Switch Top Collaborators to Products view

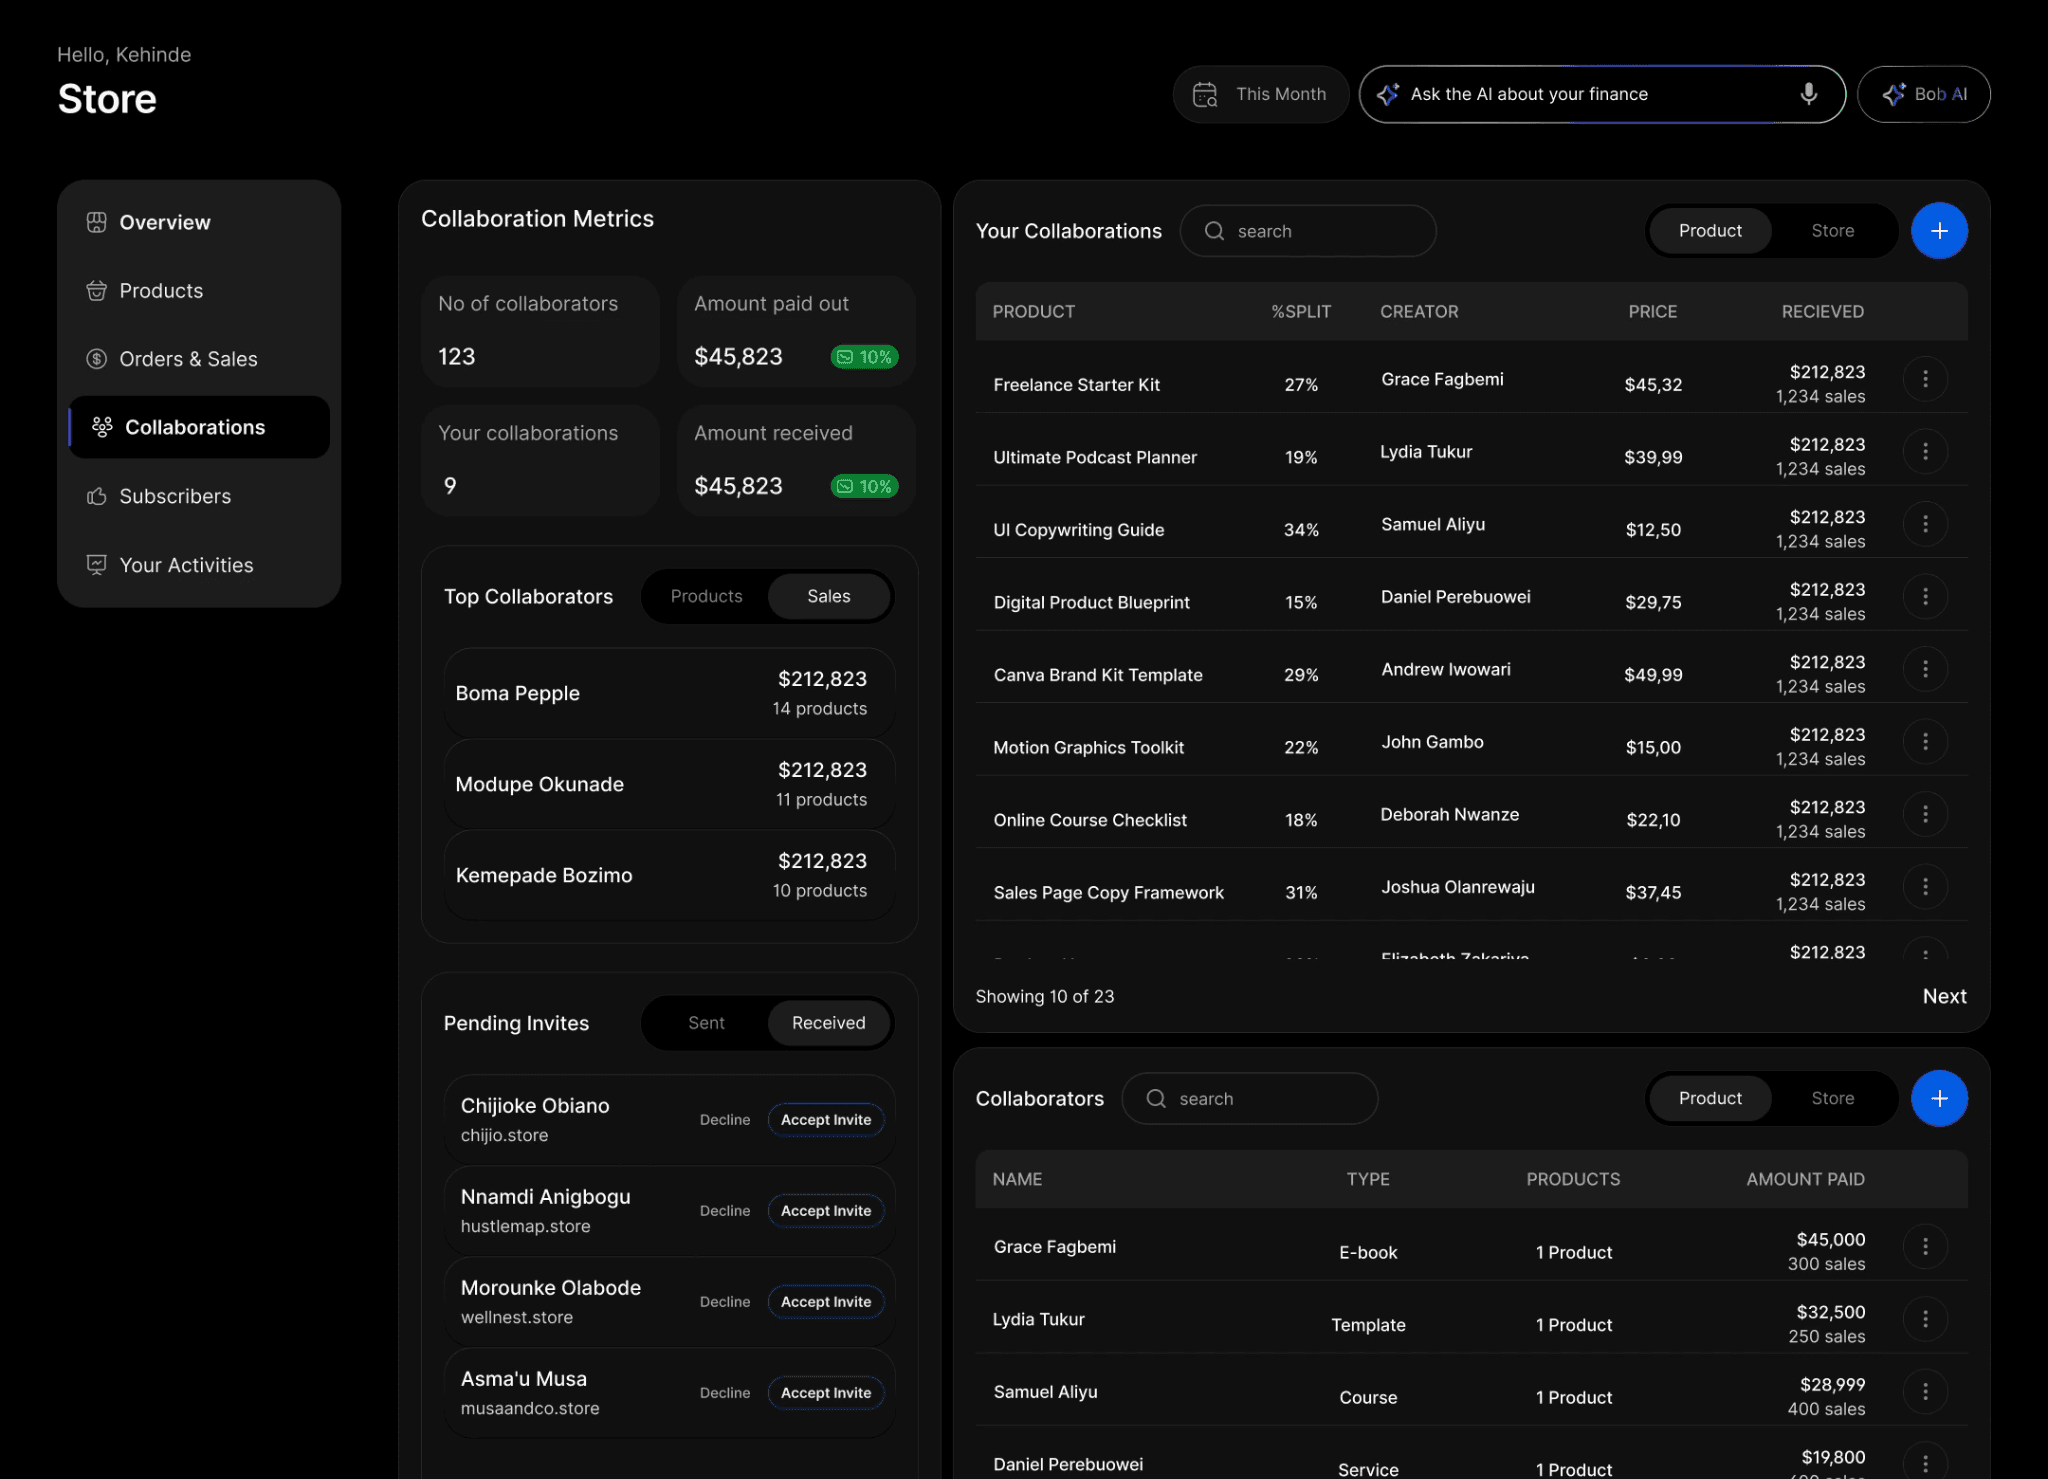coord(706,596)
